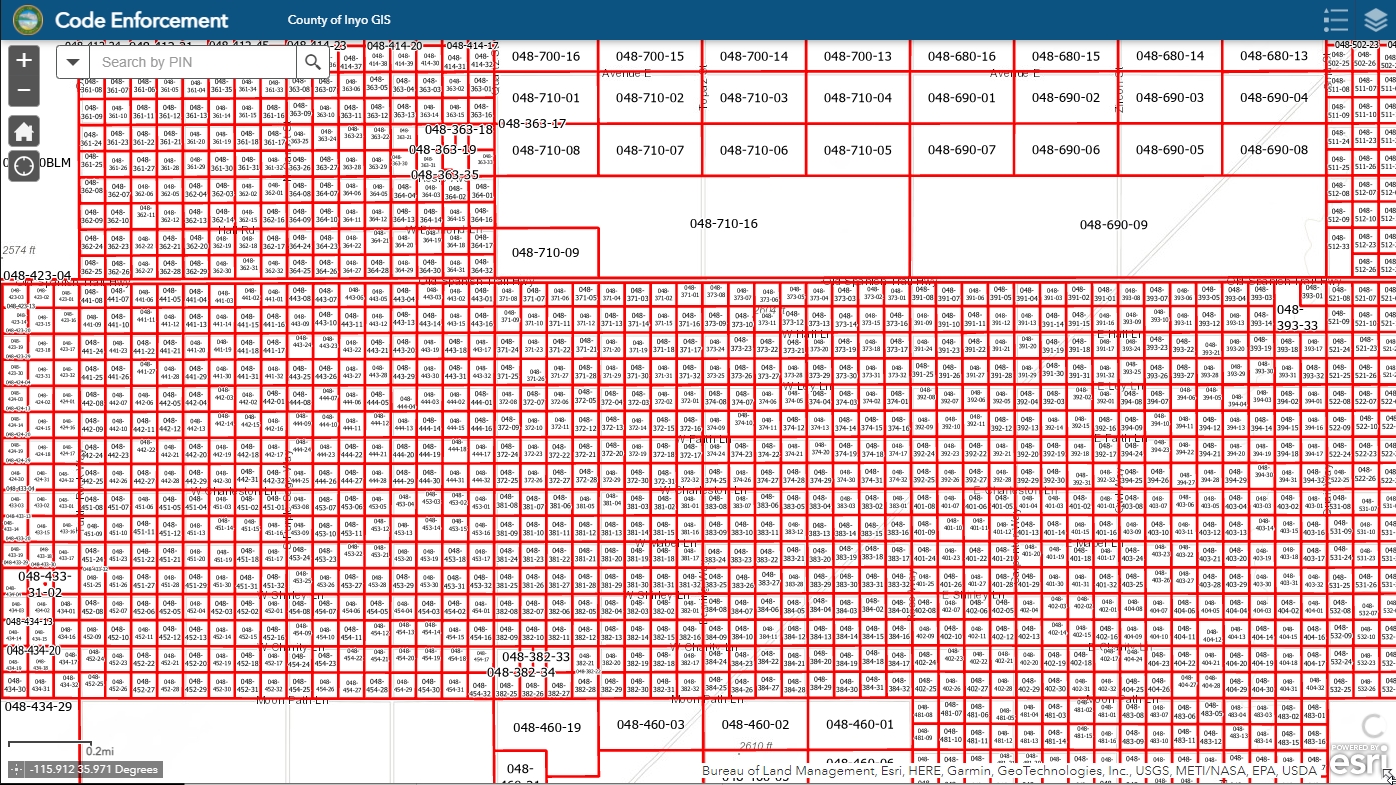Select parcel 048-710-09
The image size is (1396, 785).
545,253
